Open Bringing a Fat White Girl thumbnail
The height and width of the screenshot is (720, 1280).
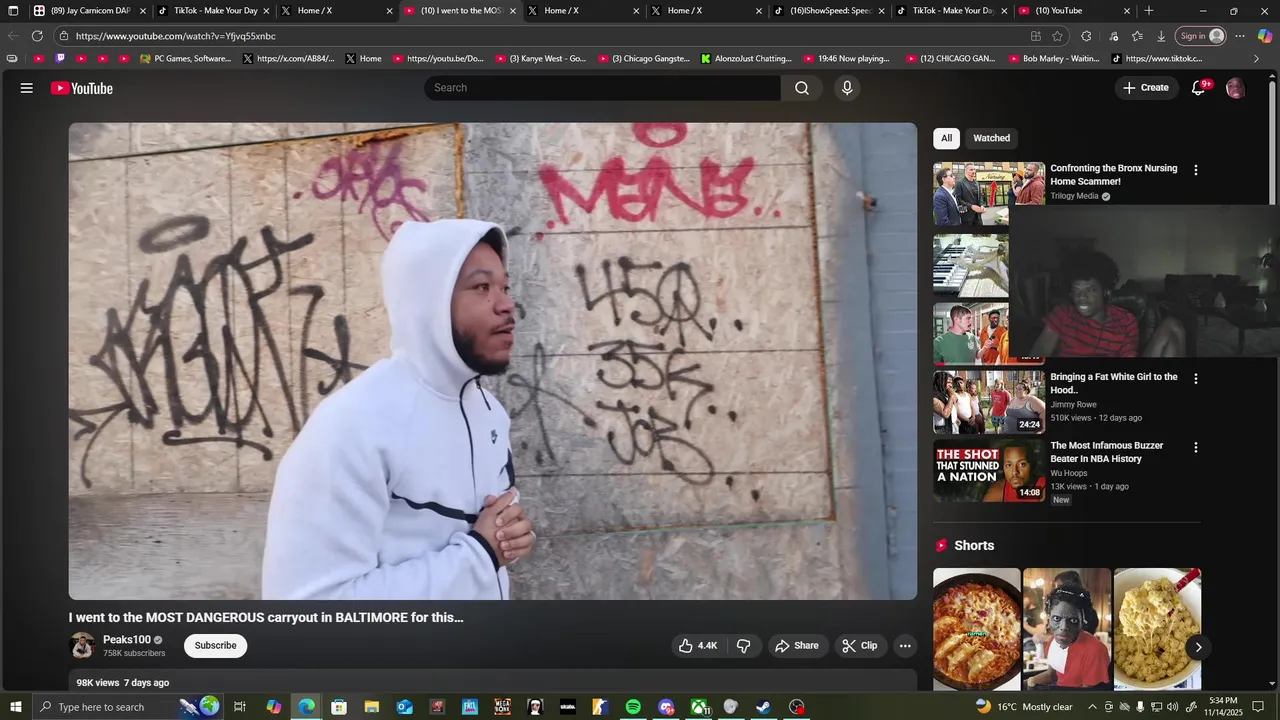[989, 402]
